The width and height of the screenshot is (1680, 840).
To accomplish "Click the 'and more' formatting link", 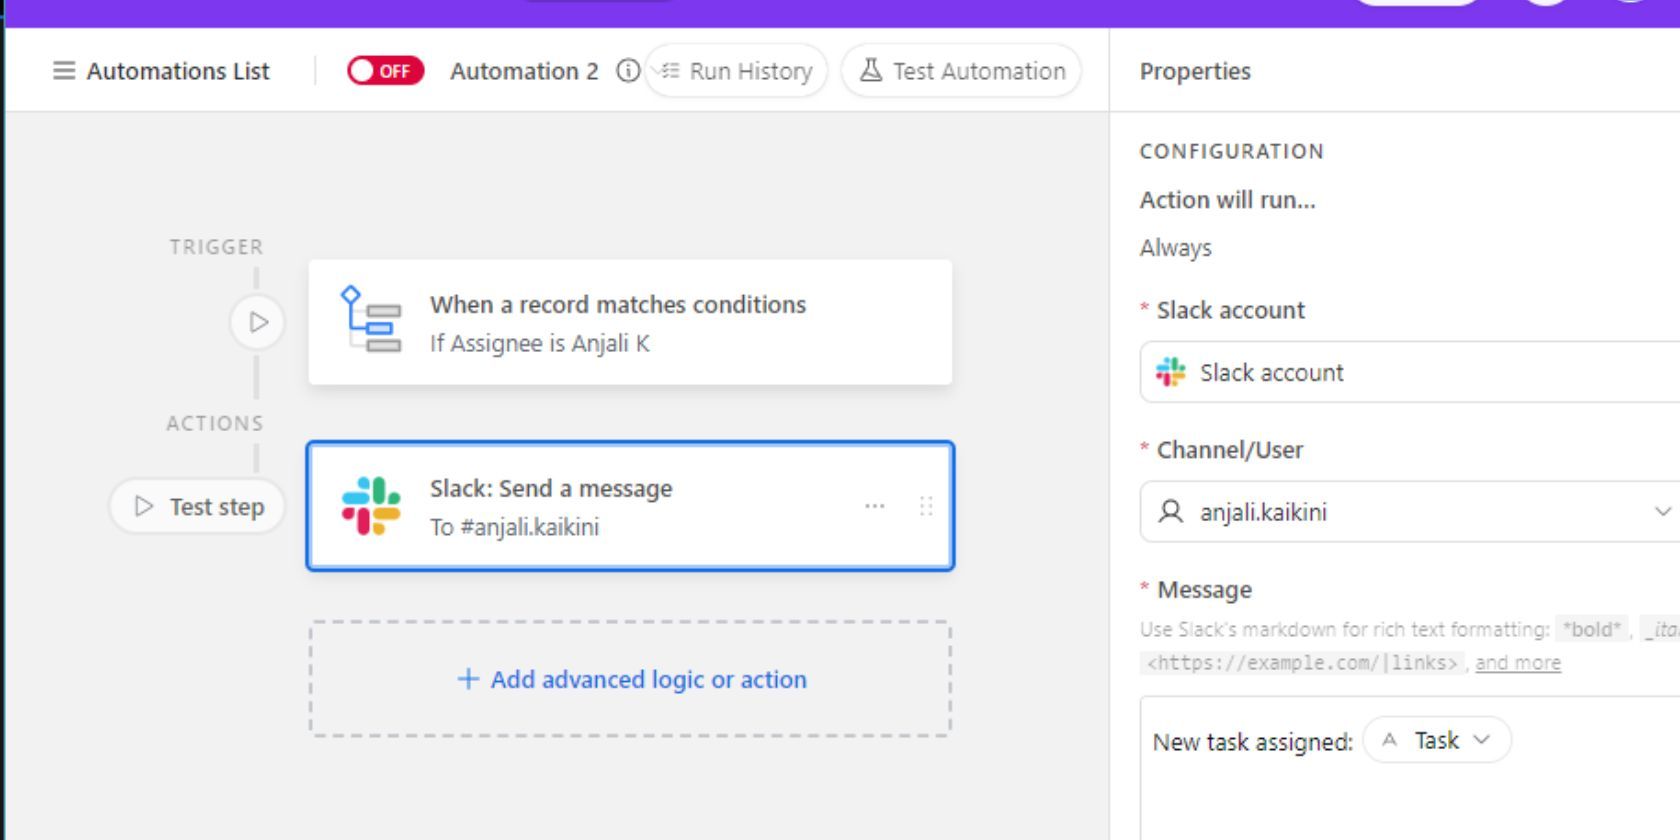I will (x=1518, y=662).
